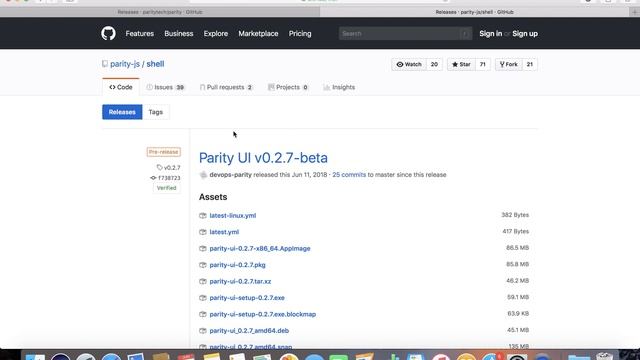This screenshot has width=640, height=360.
Task: Click package icon beside the exe.blockmap file
Action: tap(203, 314)
